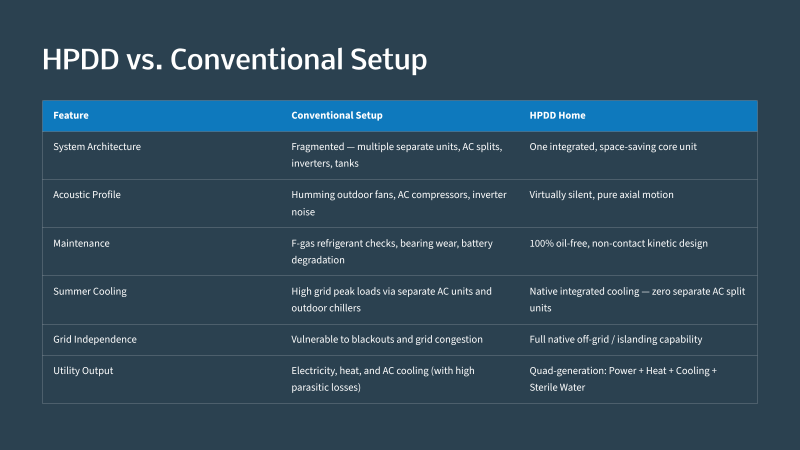800x450 pixels.
Task: Select the Humming outdoor fans cell
Action: click(x=399, y=203)
